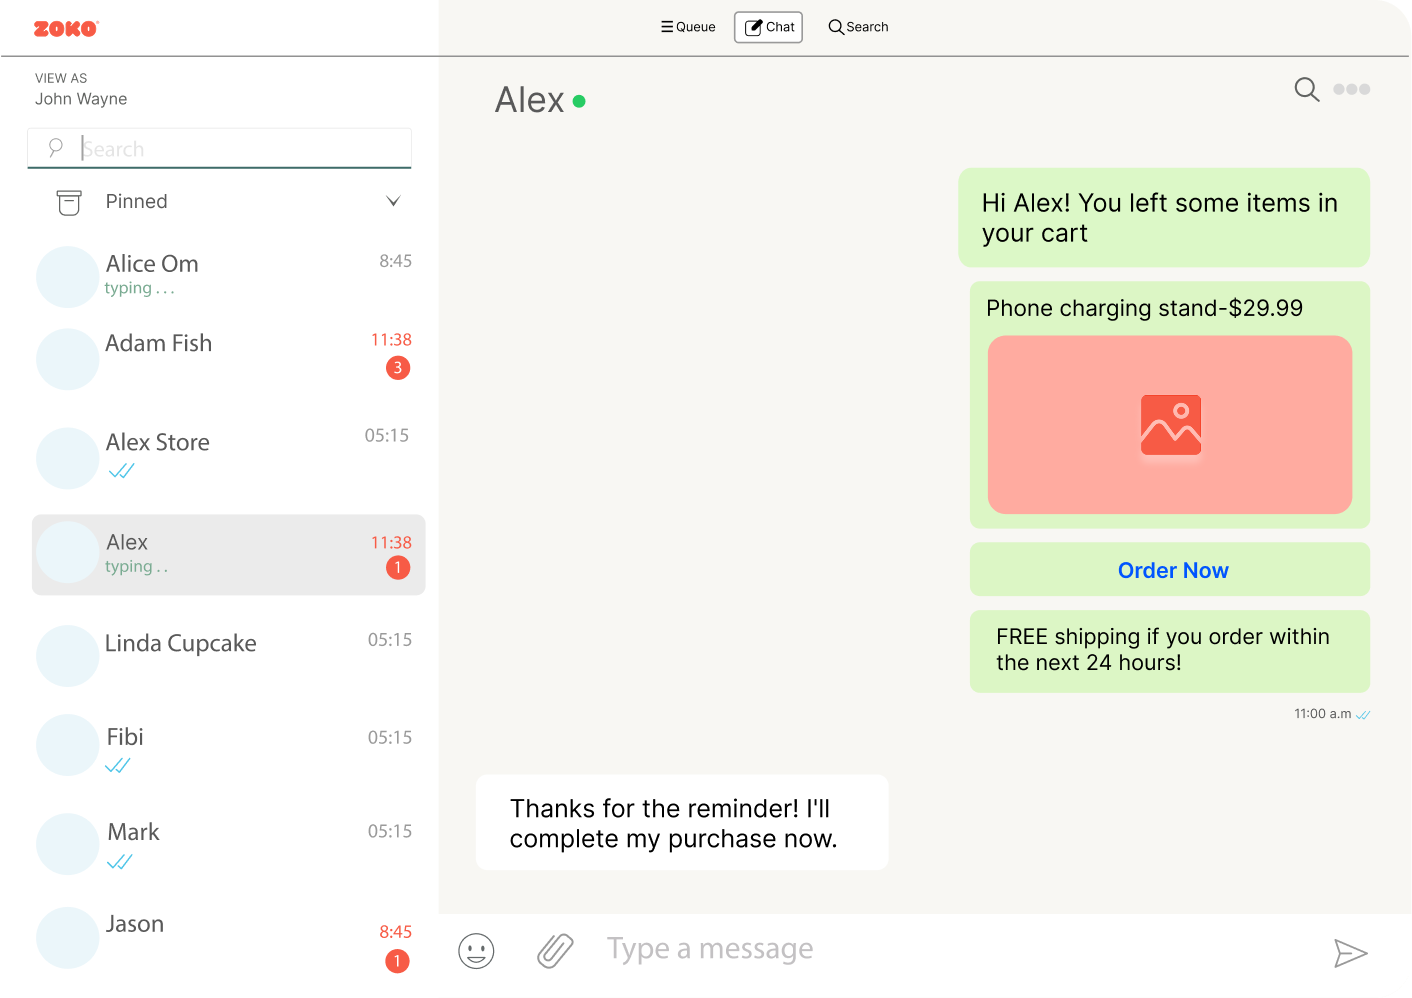
Task: Click the Phone charging stand price text
Action: tap(1144, 308)
